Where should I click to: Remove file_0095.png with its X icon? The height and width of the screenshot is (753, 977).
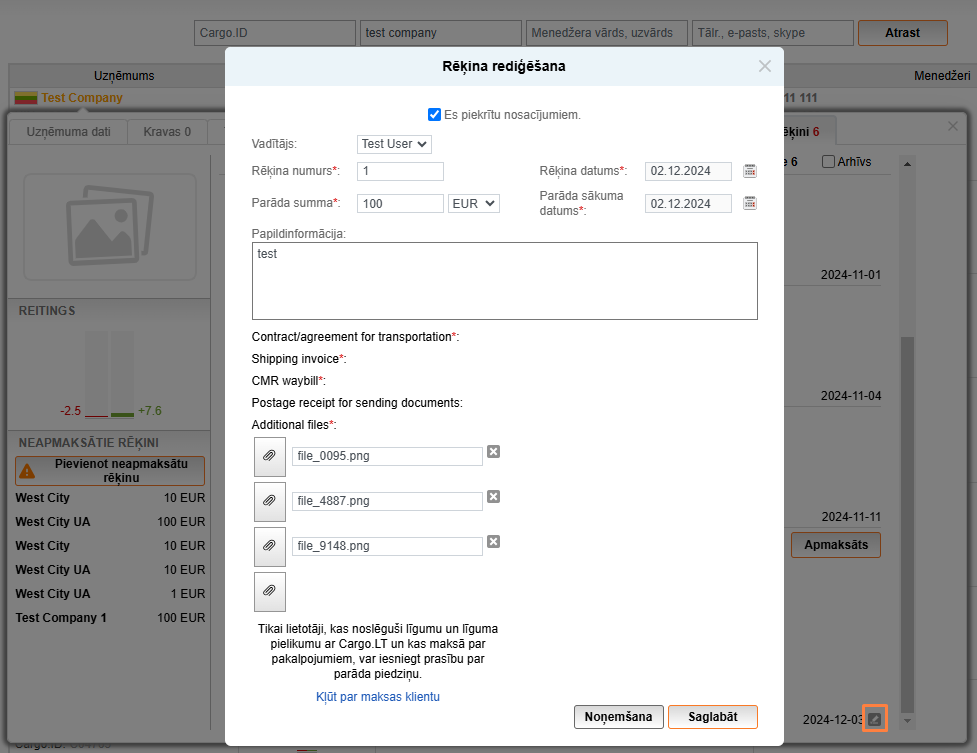[493, 452]
